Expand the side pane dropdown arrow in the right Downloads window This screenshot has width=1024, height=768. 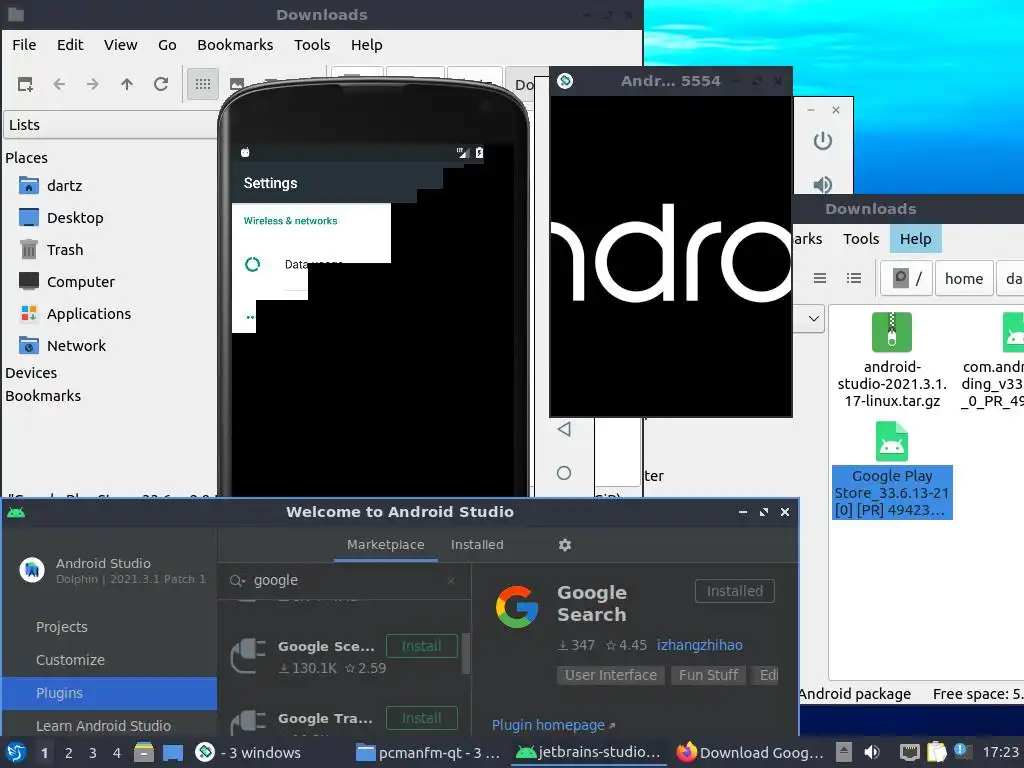[x=814, y=319]
